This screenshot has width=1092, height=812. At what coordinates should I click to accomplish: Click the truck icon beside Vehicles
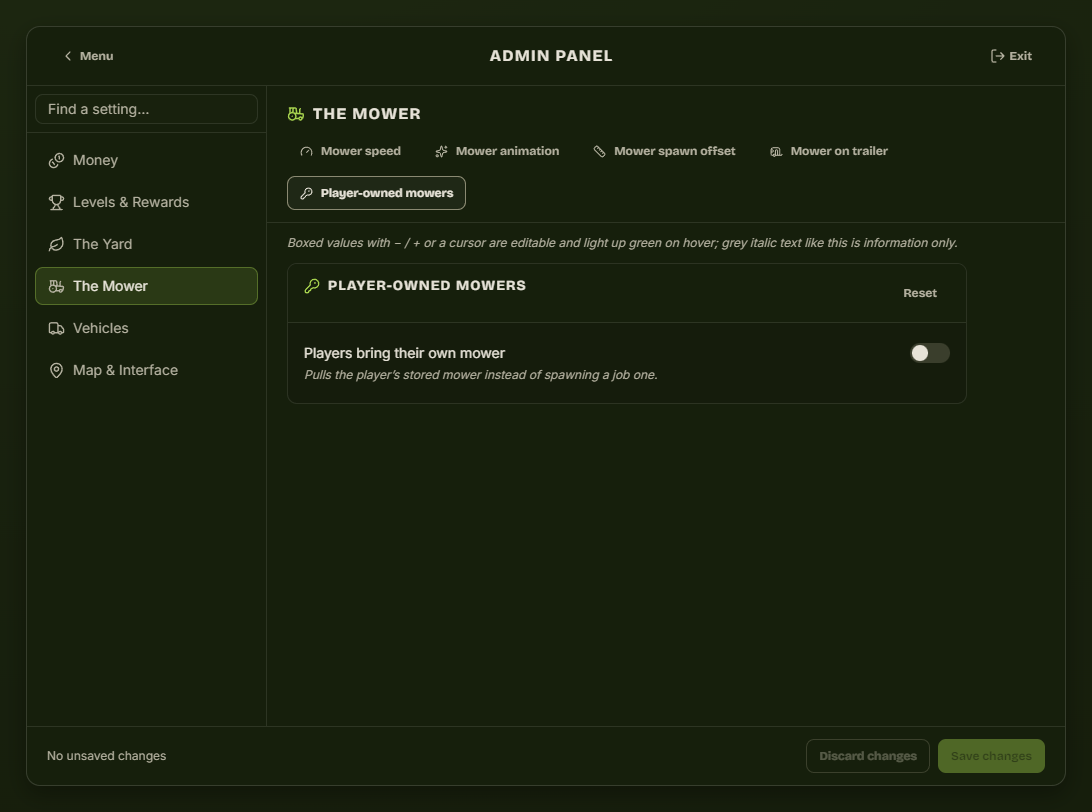56,329
